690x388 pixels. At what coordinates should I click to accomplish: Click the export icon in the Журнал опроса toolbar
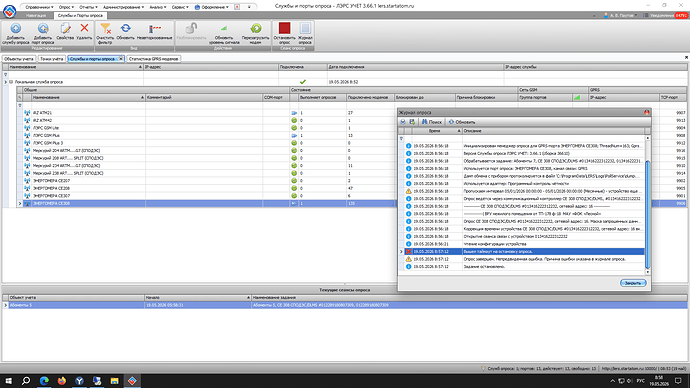(x=412, y=122)
